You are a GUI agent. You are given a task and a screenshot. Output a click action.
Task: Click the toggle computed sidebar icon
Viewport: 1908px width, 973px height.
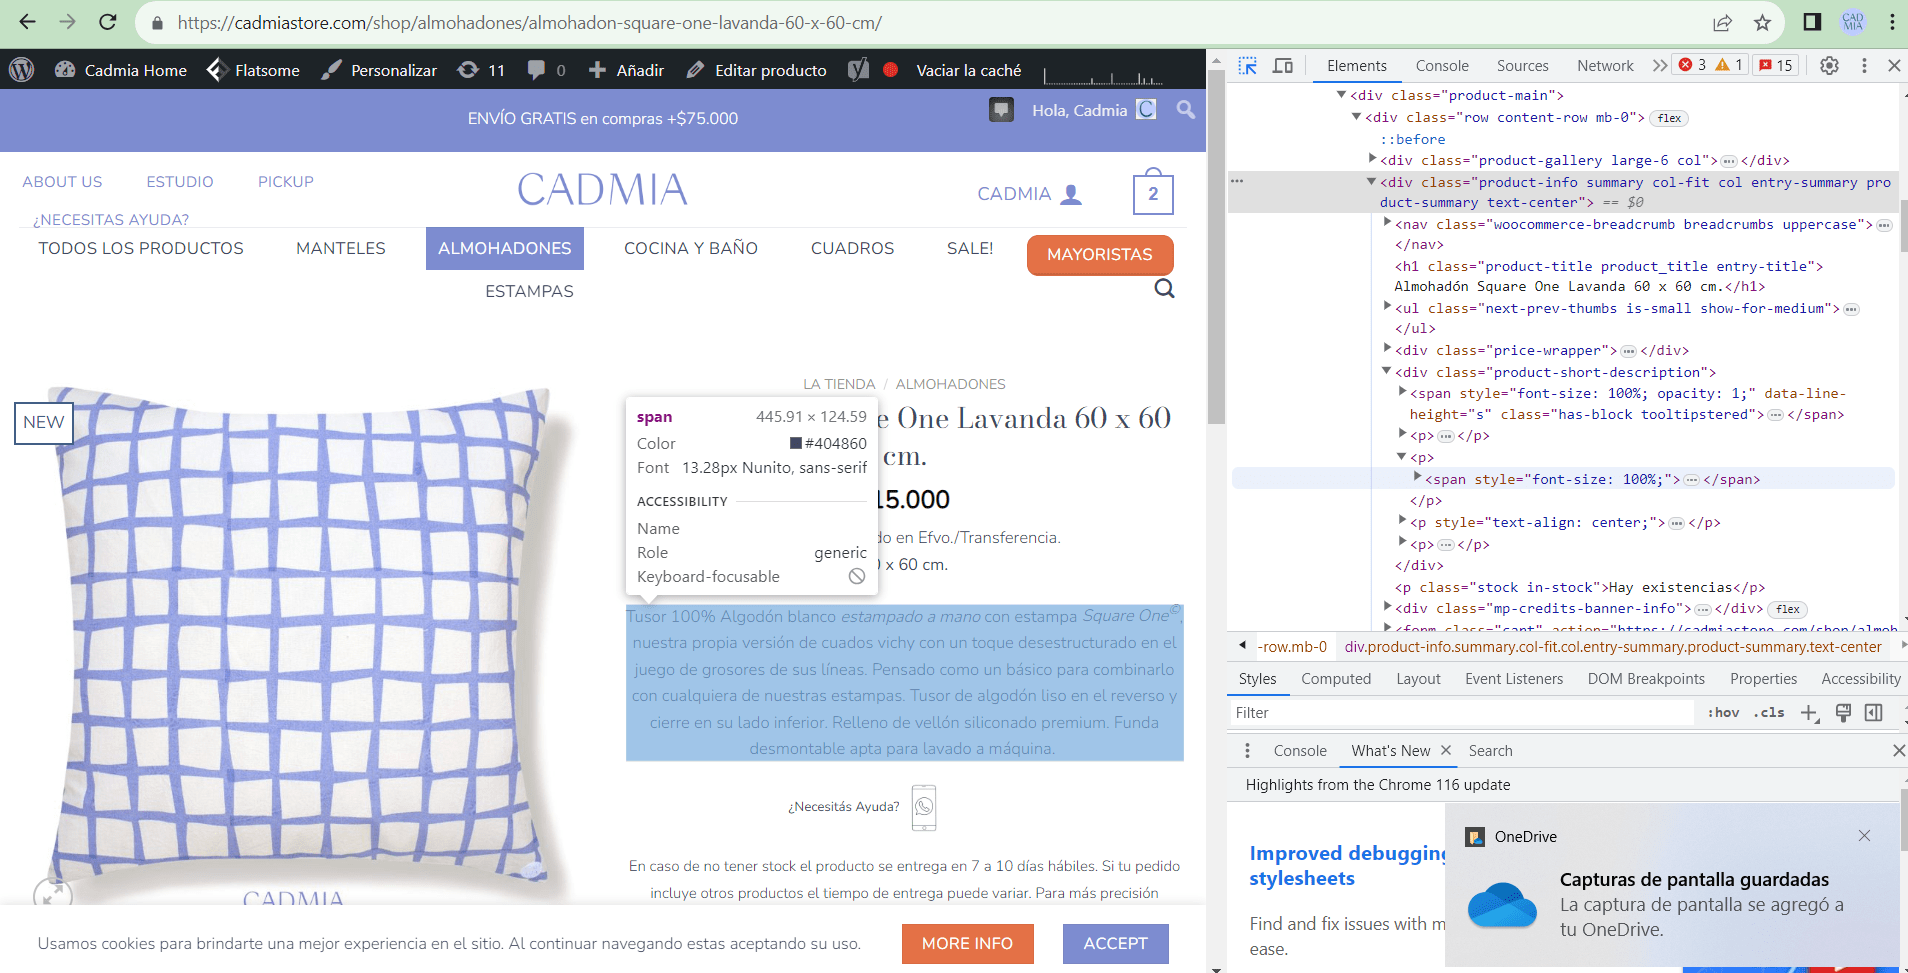tap(1874, 713)
